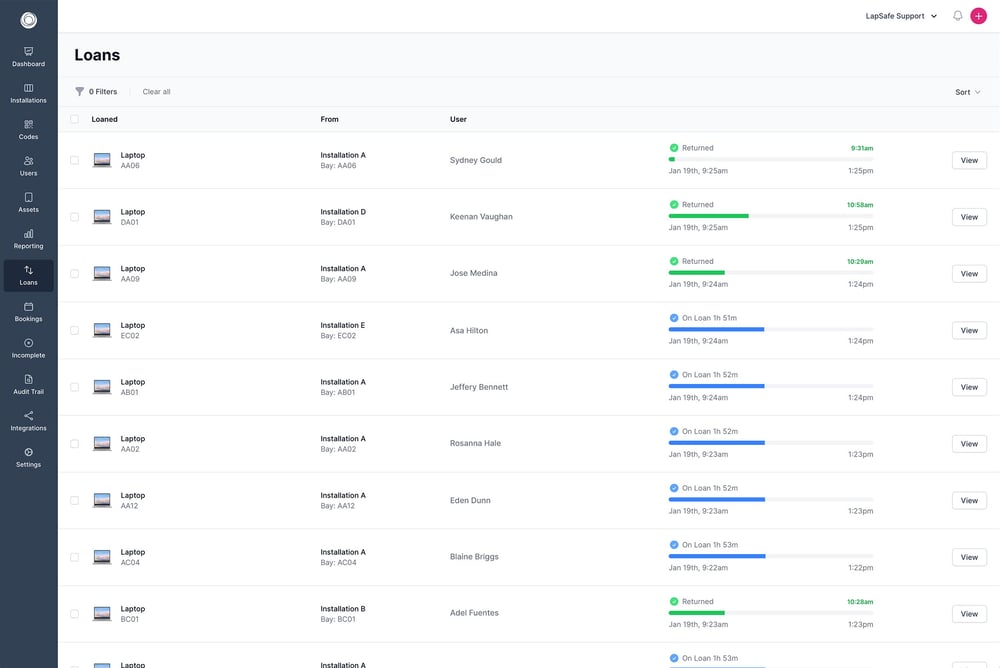Open the Dashboard from the sidebar
The height and width of the screenshot is (668, 1000).
tap(28, 57)
